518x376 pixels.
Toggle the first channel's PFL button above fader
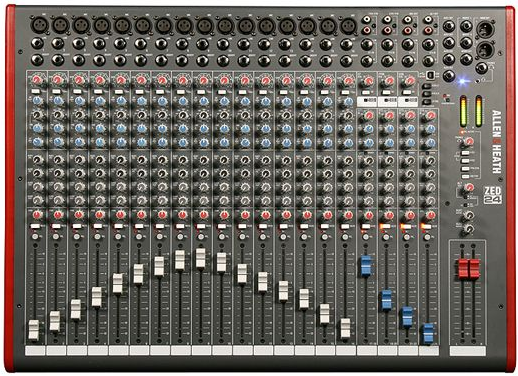coord(35,237)
